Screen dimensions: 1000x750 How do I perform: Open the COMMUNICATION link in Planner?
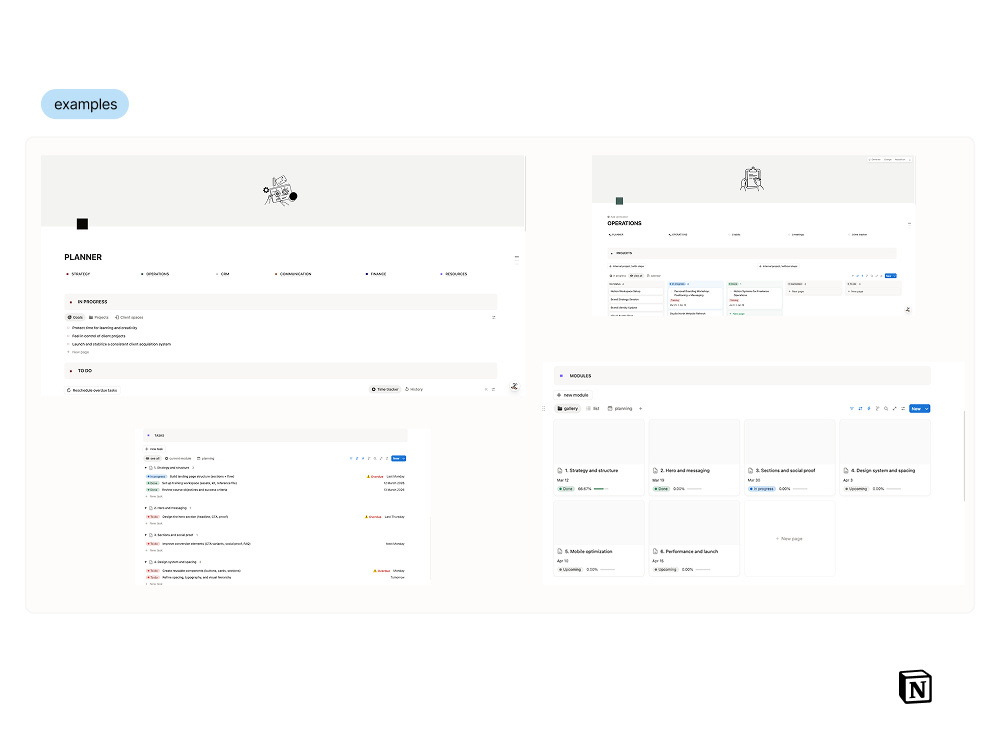[293, 274]
